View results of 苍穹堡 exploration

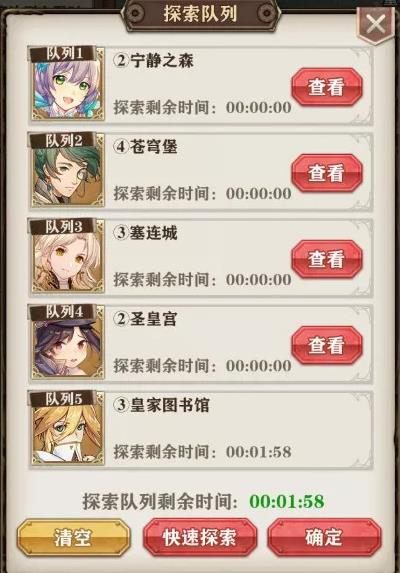pyautogui.click(x=327, y=173)
